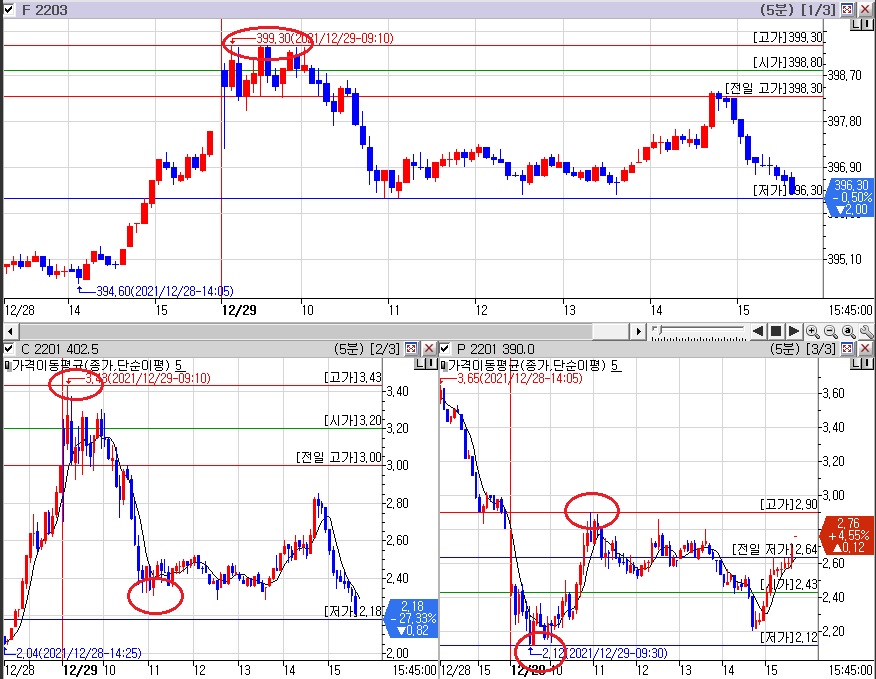Maximize the F 2203 chart pane
Screen dimensions: 876x679
[x=847, y=10]
